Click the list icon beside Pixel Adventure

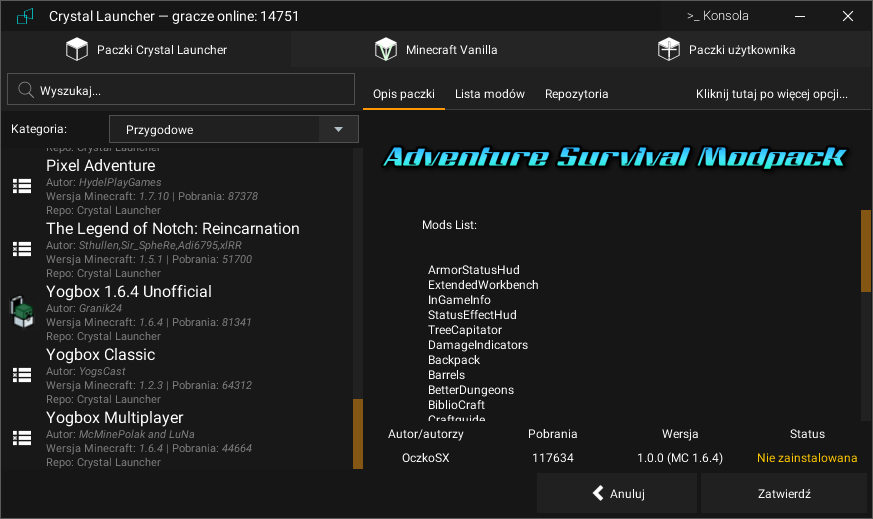[x=22, y=186]
